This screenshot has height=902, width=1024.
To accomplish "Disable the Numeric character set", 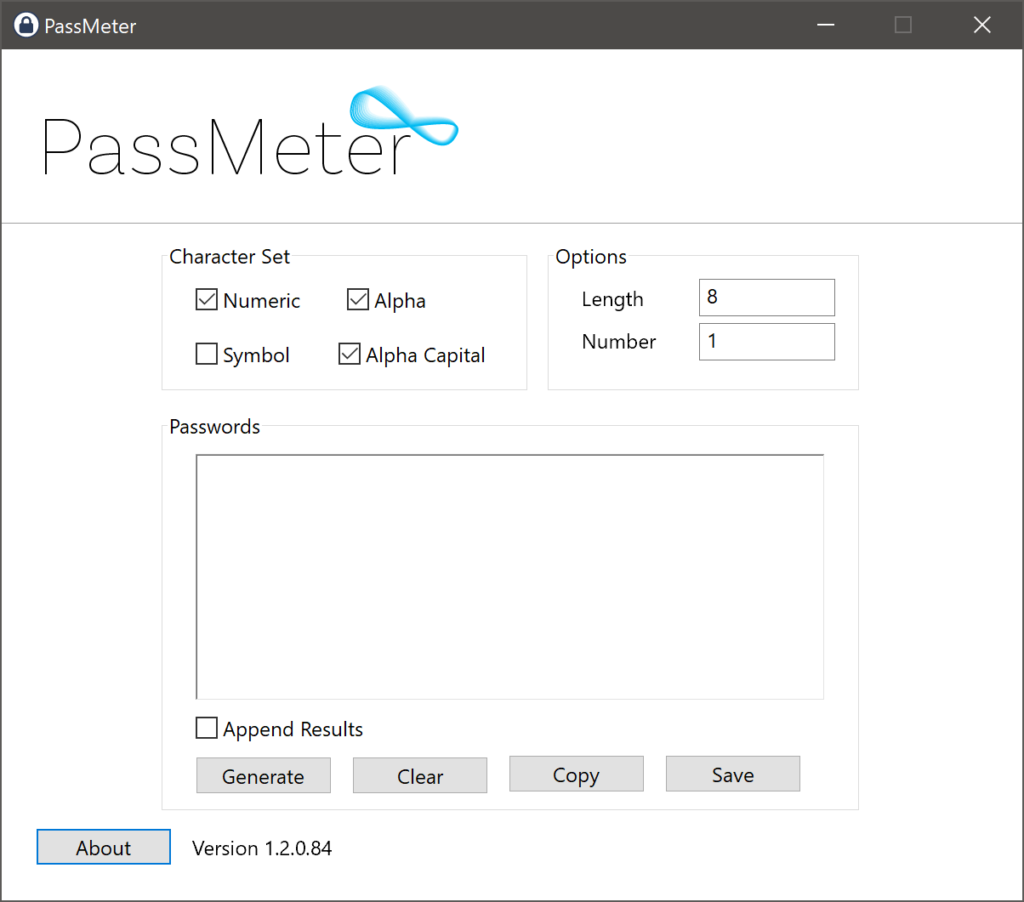I will [x=206, y=299].
